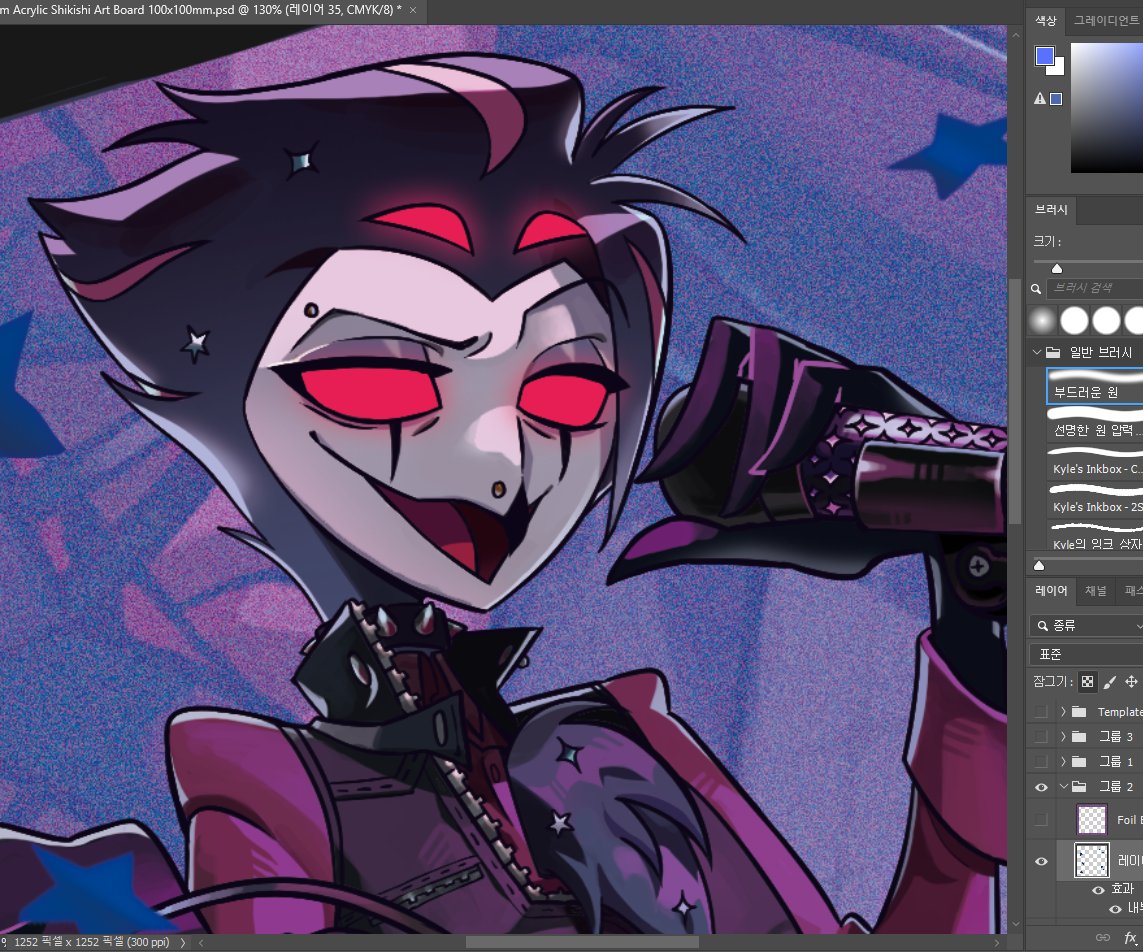Click the canvas scroll left arrow

(201, 943)
